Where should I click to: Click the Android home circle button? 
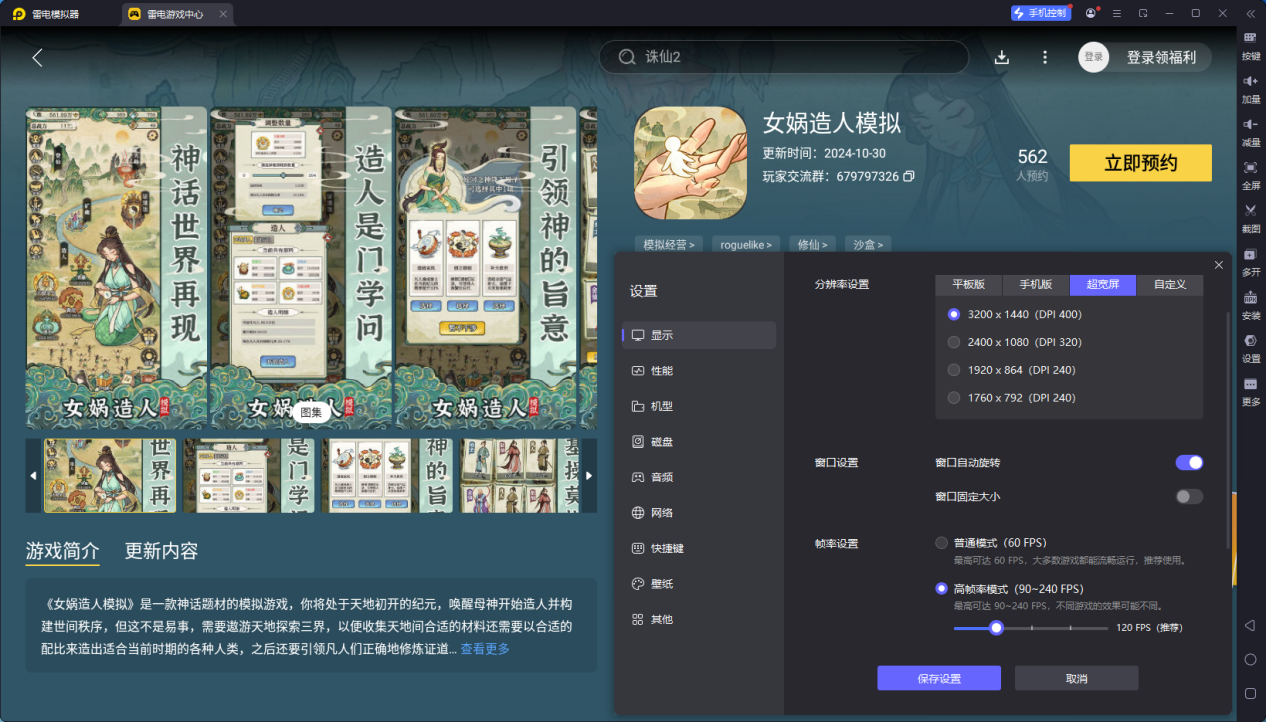click(x=1250, y=659)
